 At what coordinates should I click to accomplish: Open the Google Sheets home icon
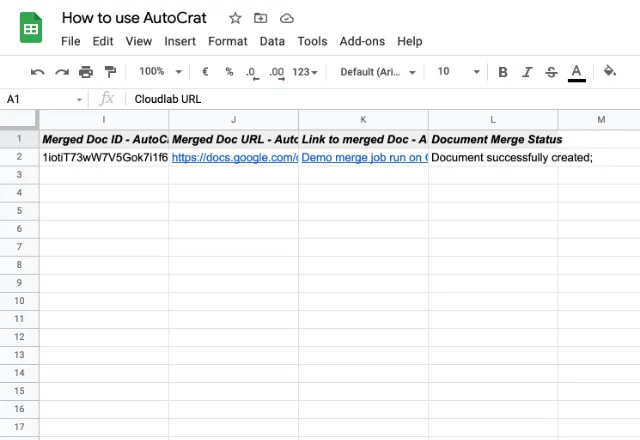pos(31,28)
